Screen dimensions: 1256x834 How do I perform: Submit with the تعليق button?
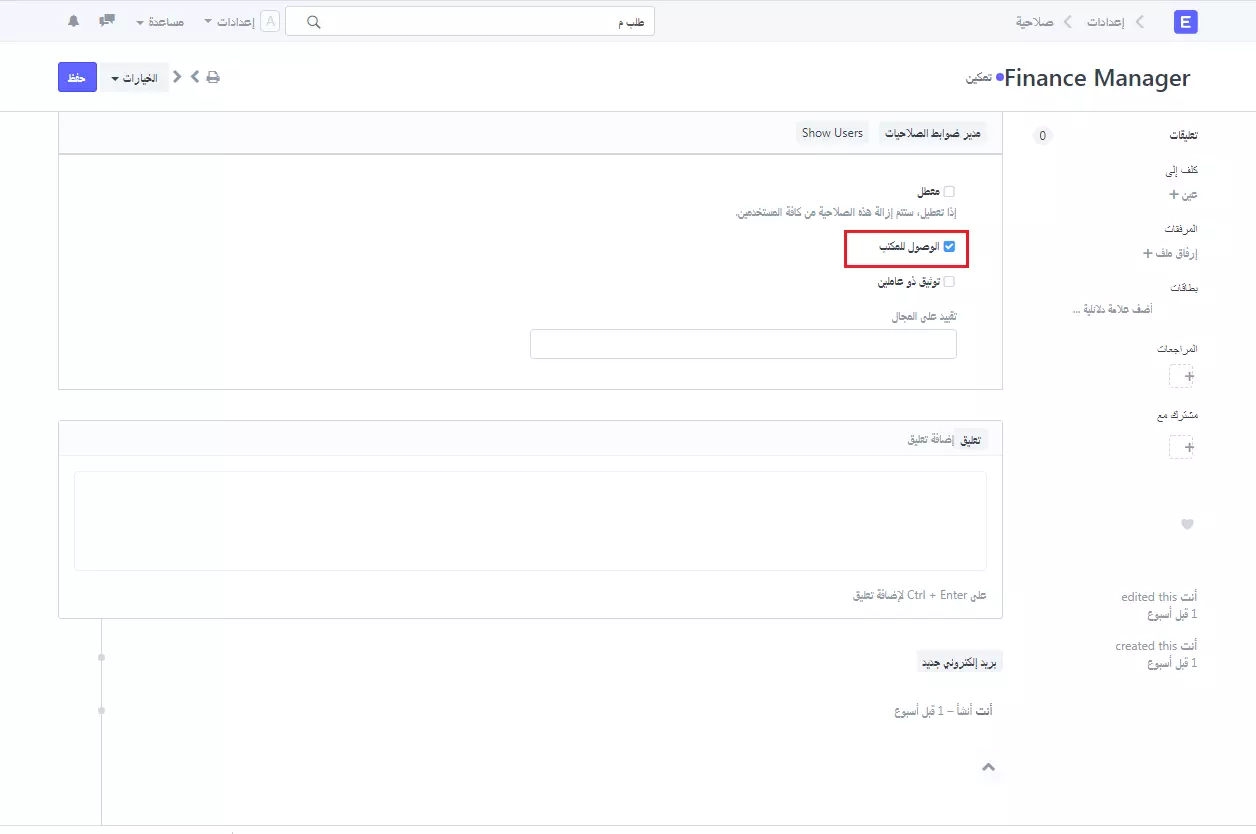pyautogui.click(x=970, y=440)
